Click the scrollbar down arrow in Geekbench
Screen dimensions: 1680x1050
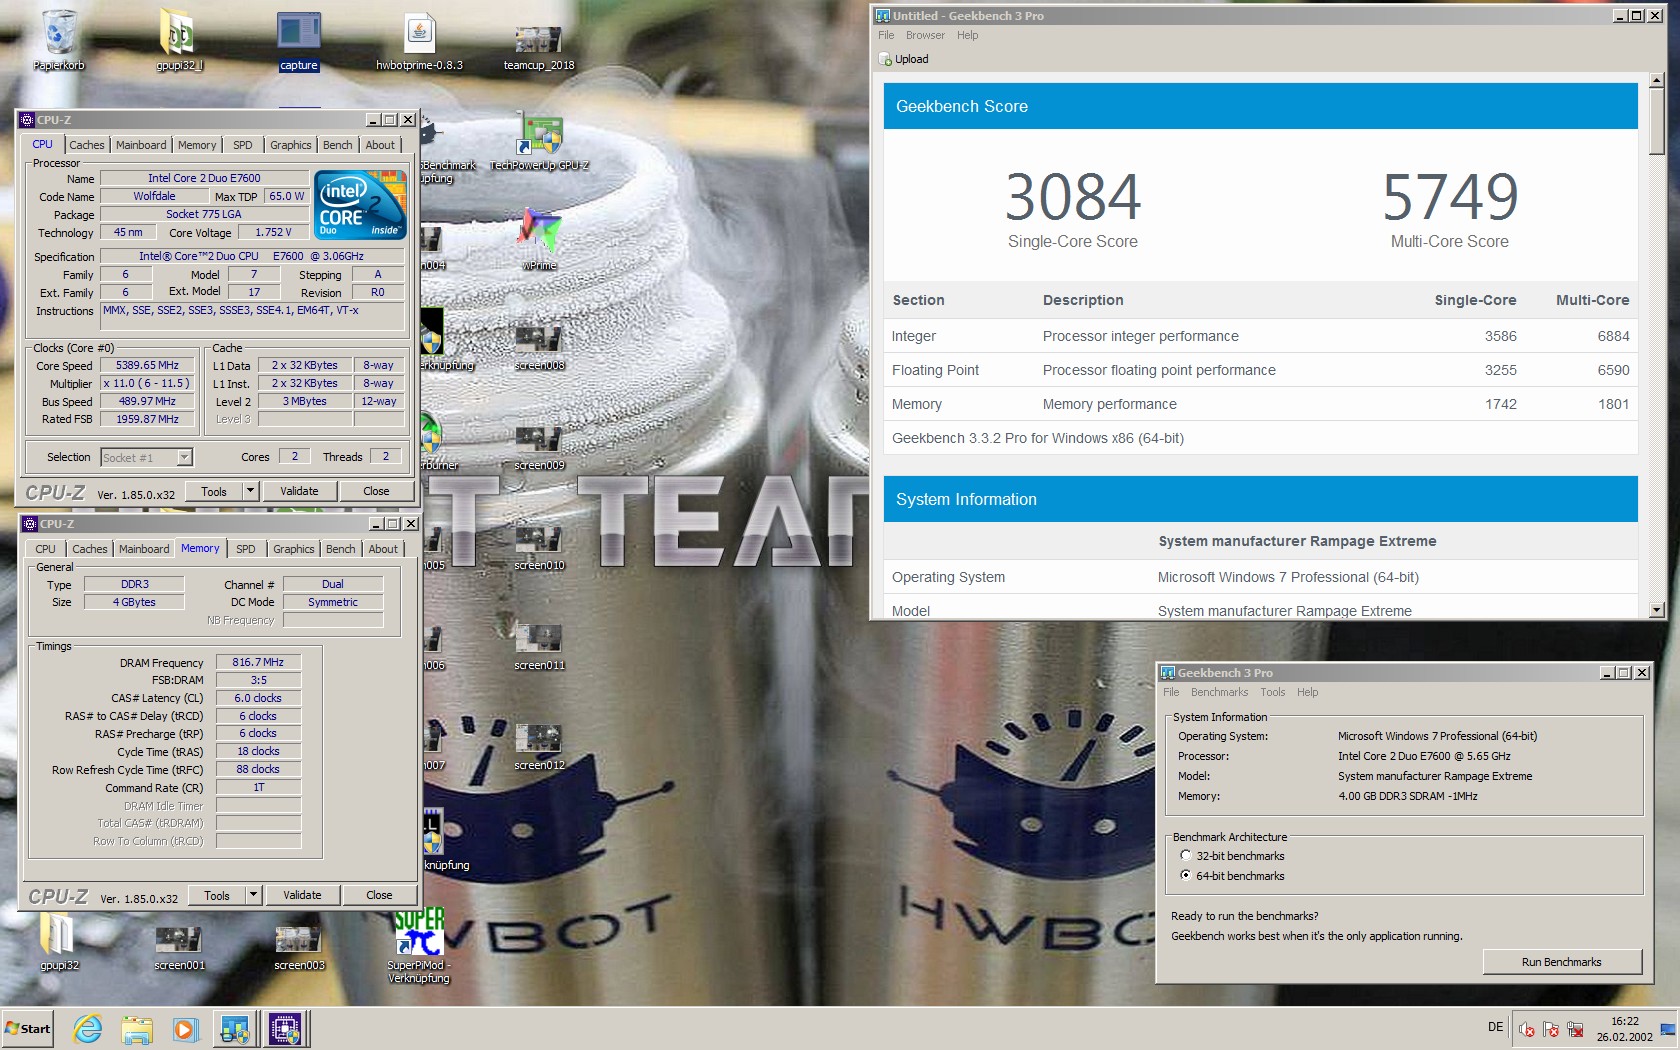pyautogui.click(x=1657, y=609)
